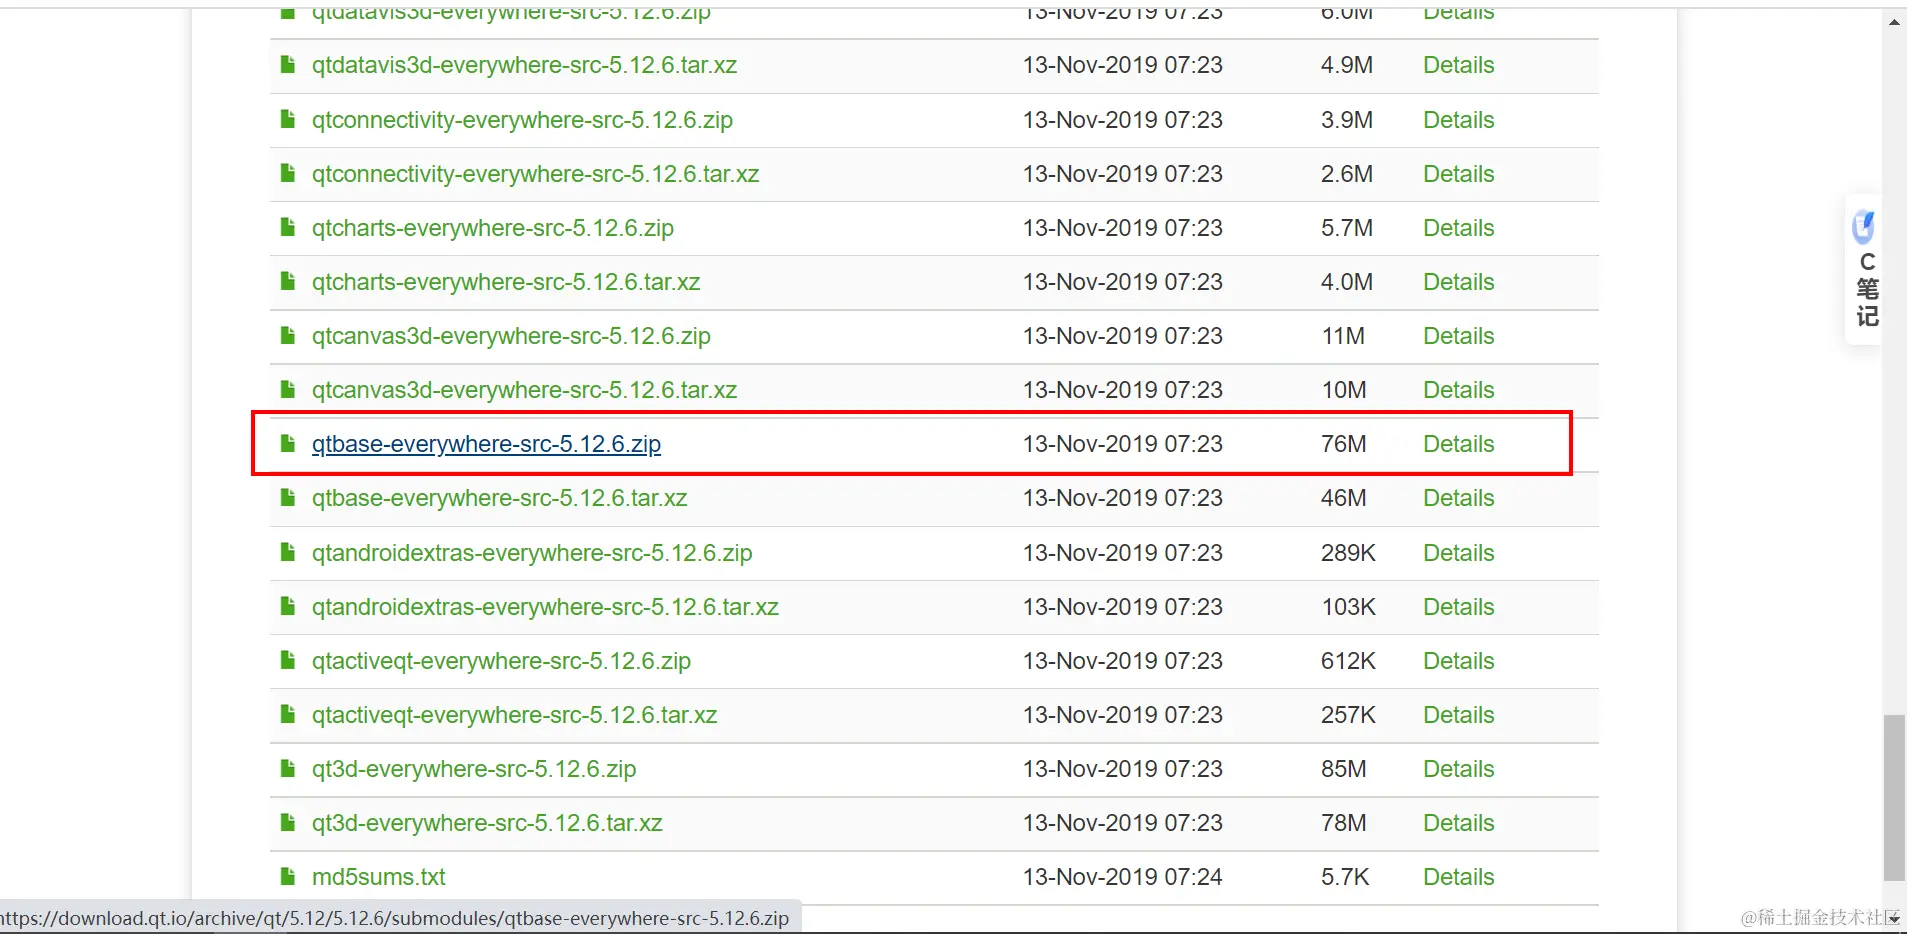Open Details for qtbase tar.xz row
The image size is (1907, 934).
[1458, 498]
